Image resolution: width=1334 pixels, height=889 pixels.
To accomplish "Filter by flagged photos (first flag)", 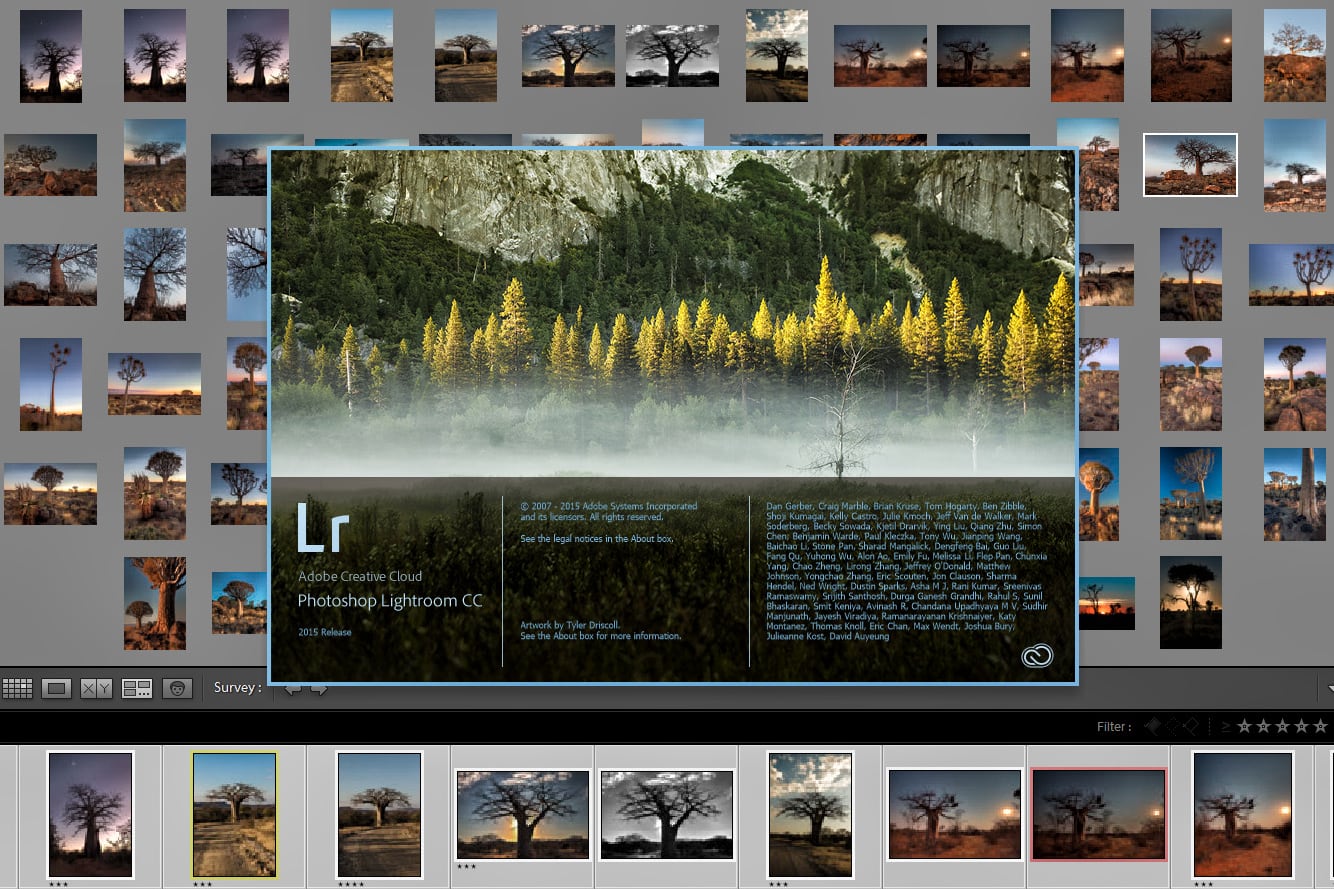I will pyautogui.click(x=1153, y=727).
